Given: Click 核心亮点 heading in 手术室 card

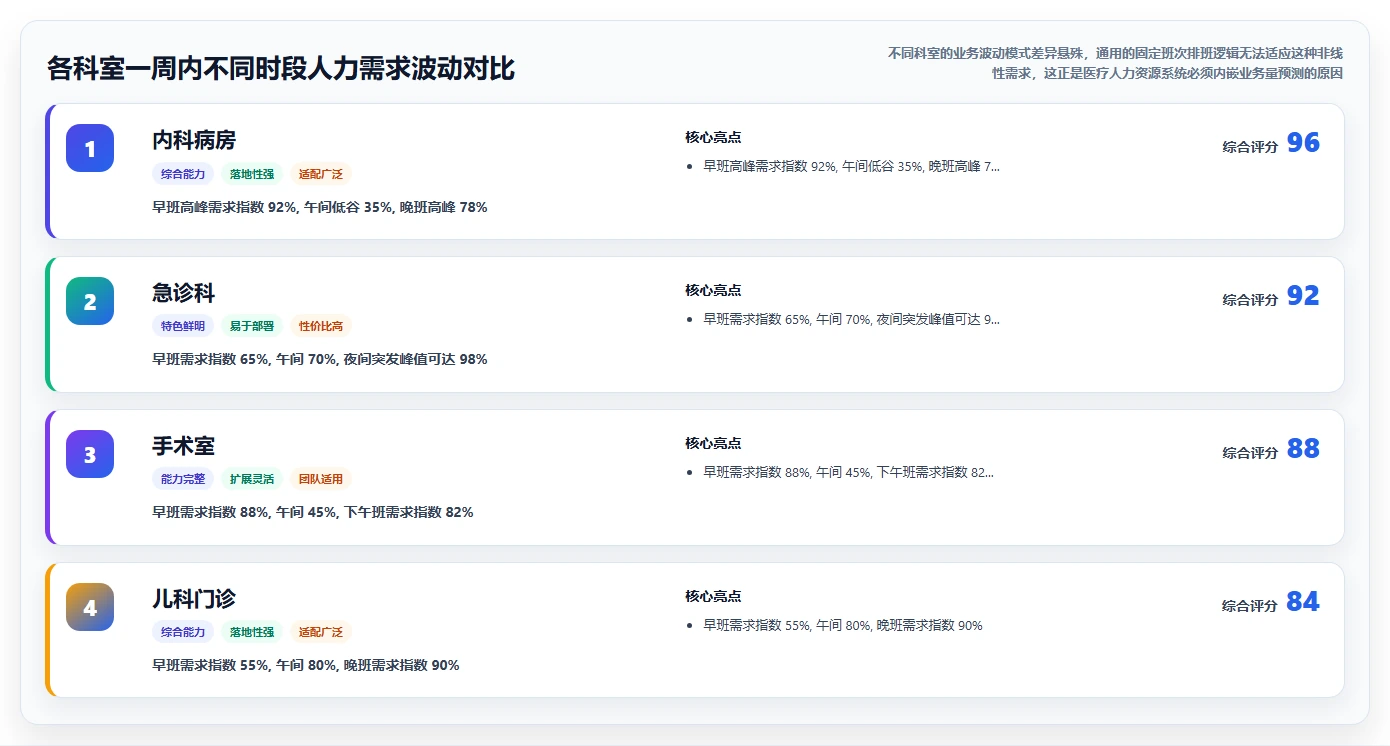Looking at the screenshot, I should pyautogui.click(x=713, y=444).
